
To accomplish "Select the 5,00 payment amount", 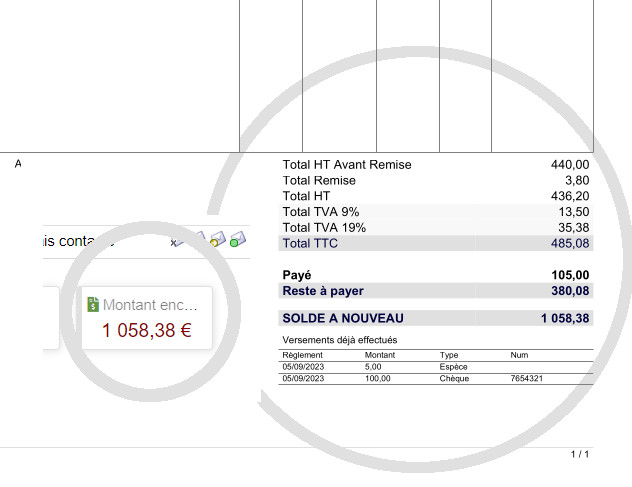I will 373,367.
